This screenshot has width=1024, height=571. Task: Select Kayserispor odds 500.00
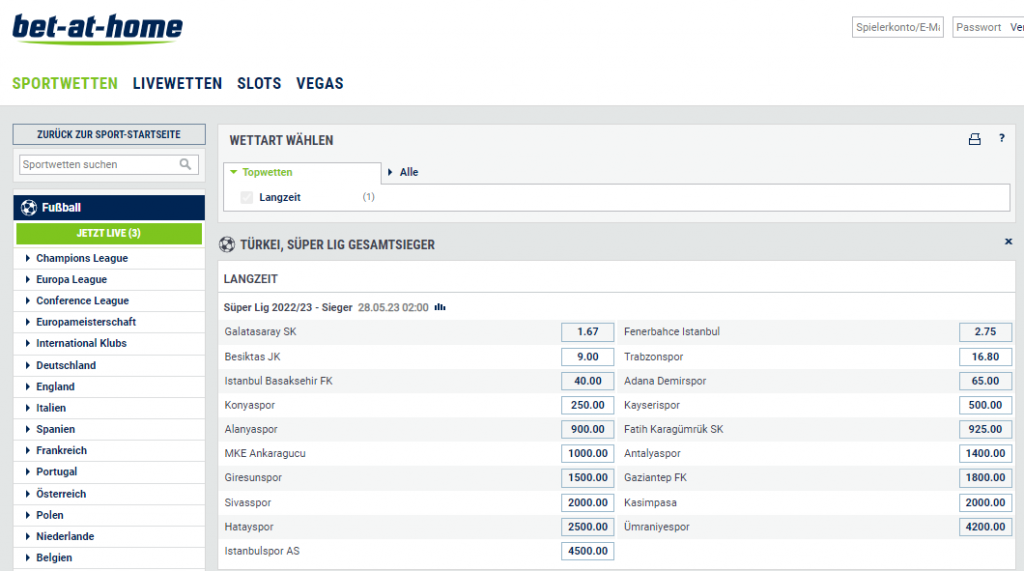tap(985, 405)
